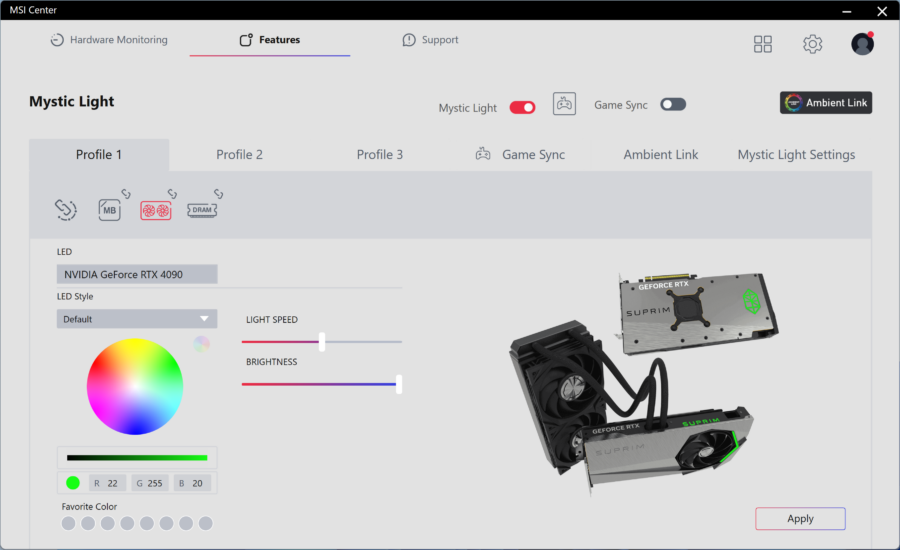Open the Hardware Monitoring tab
This screenshot has width=900, height=550.
pyautogui.click(x=109, y=40)
